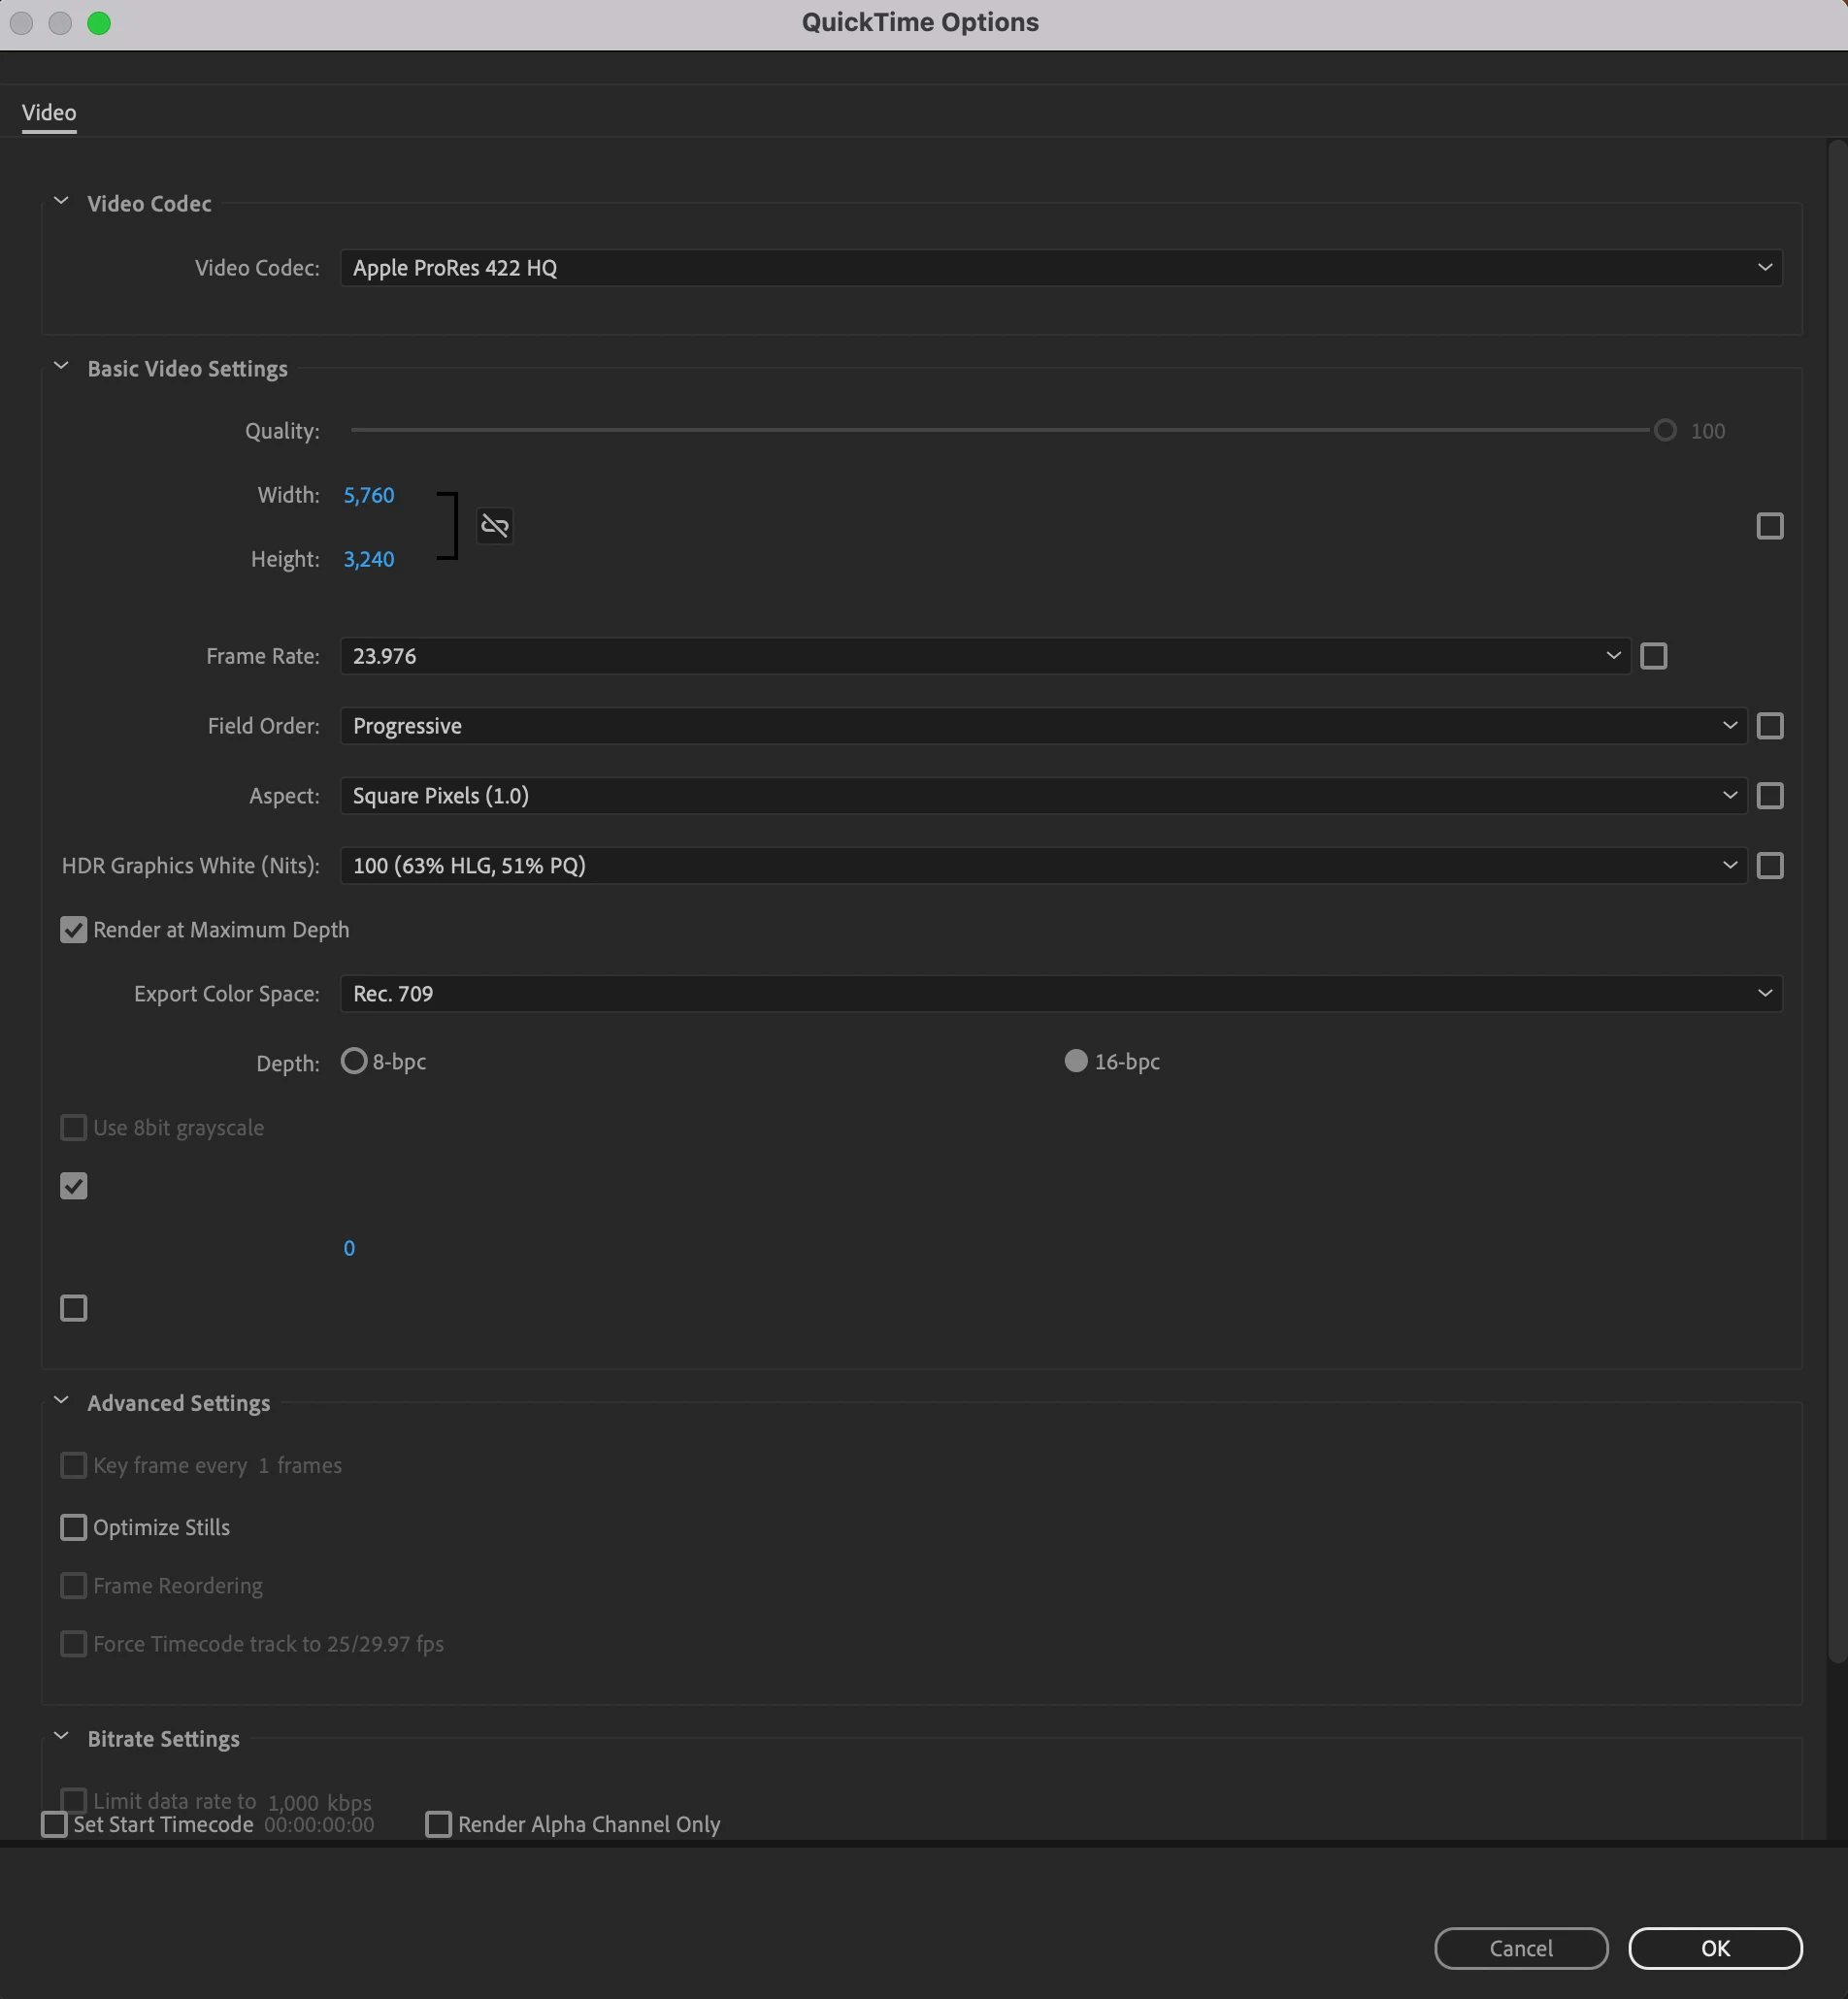Disable Render at Maximum Depth
Screen dimensions: 1848x1999
(x=74, y=930)
